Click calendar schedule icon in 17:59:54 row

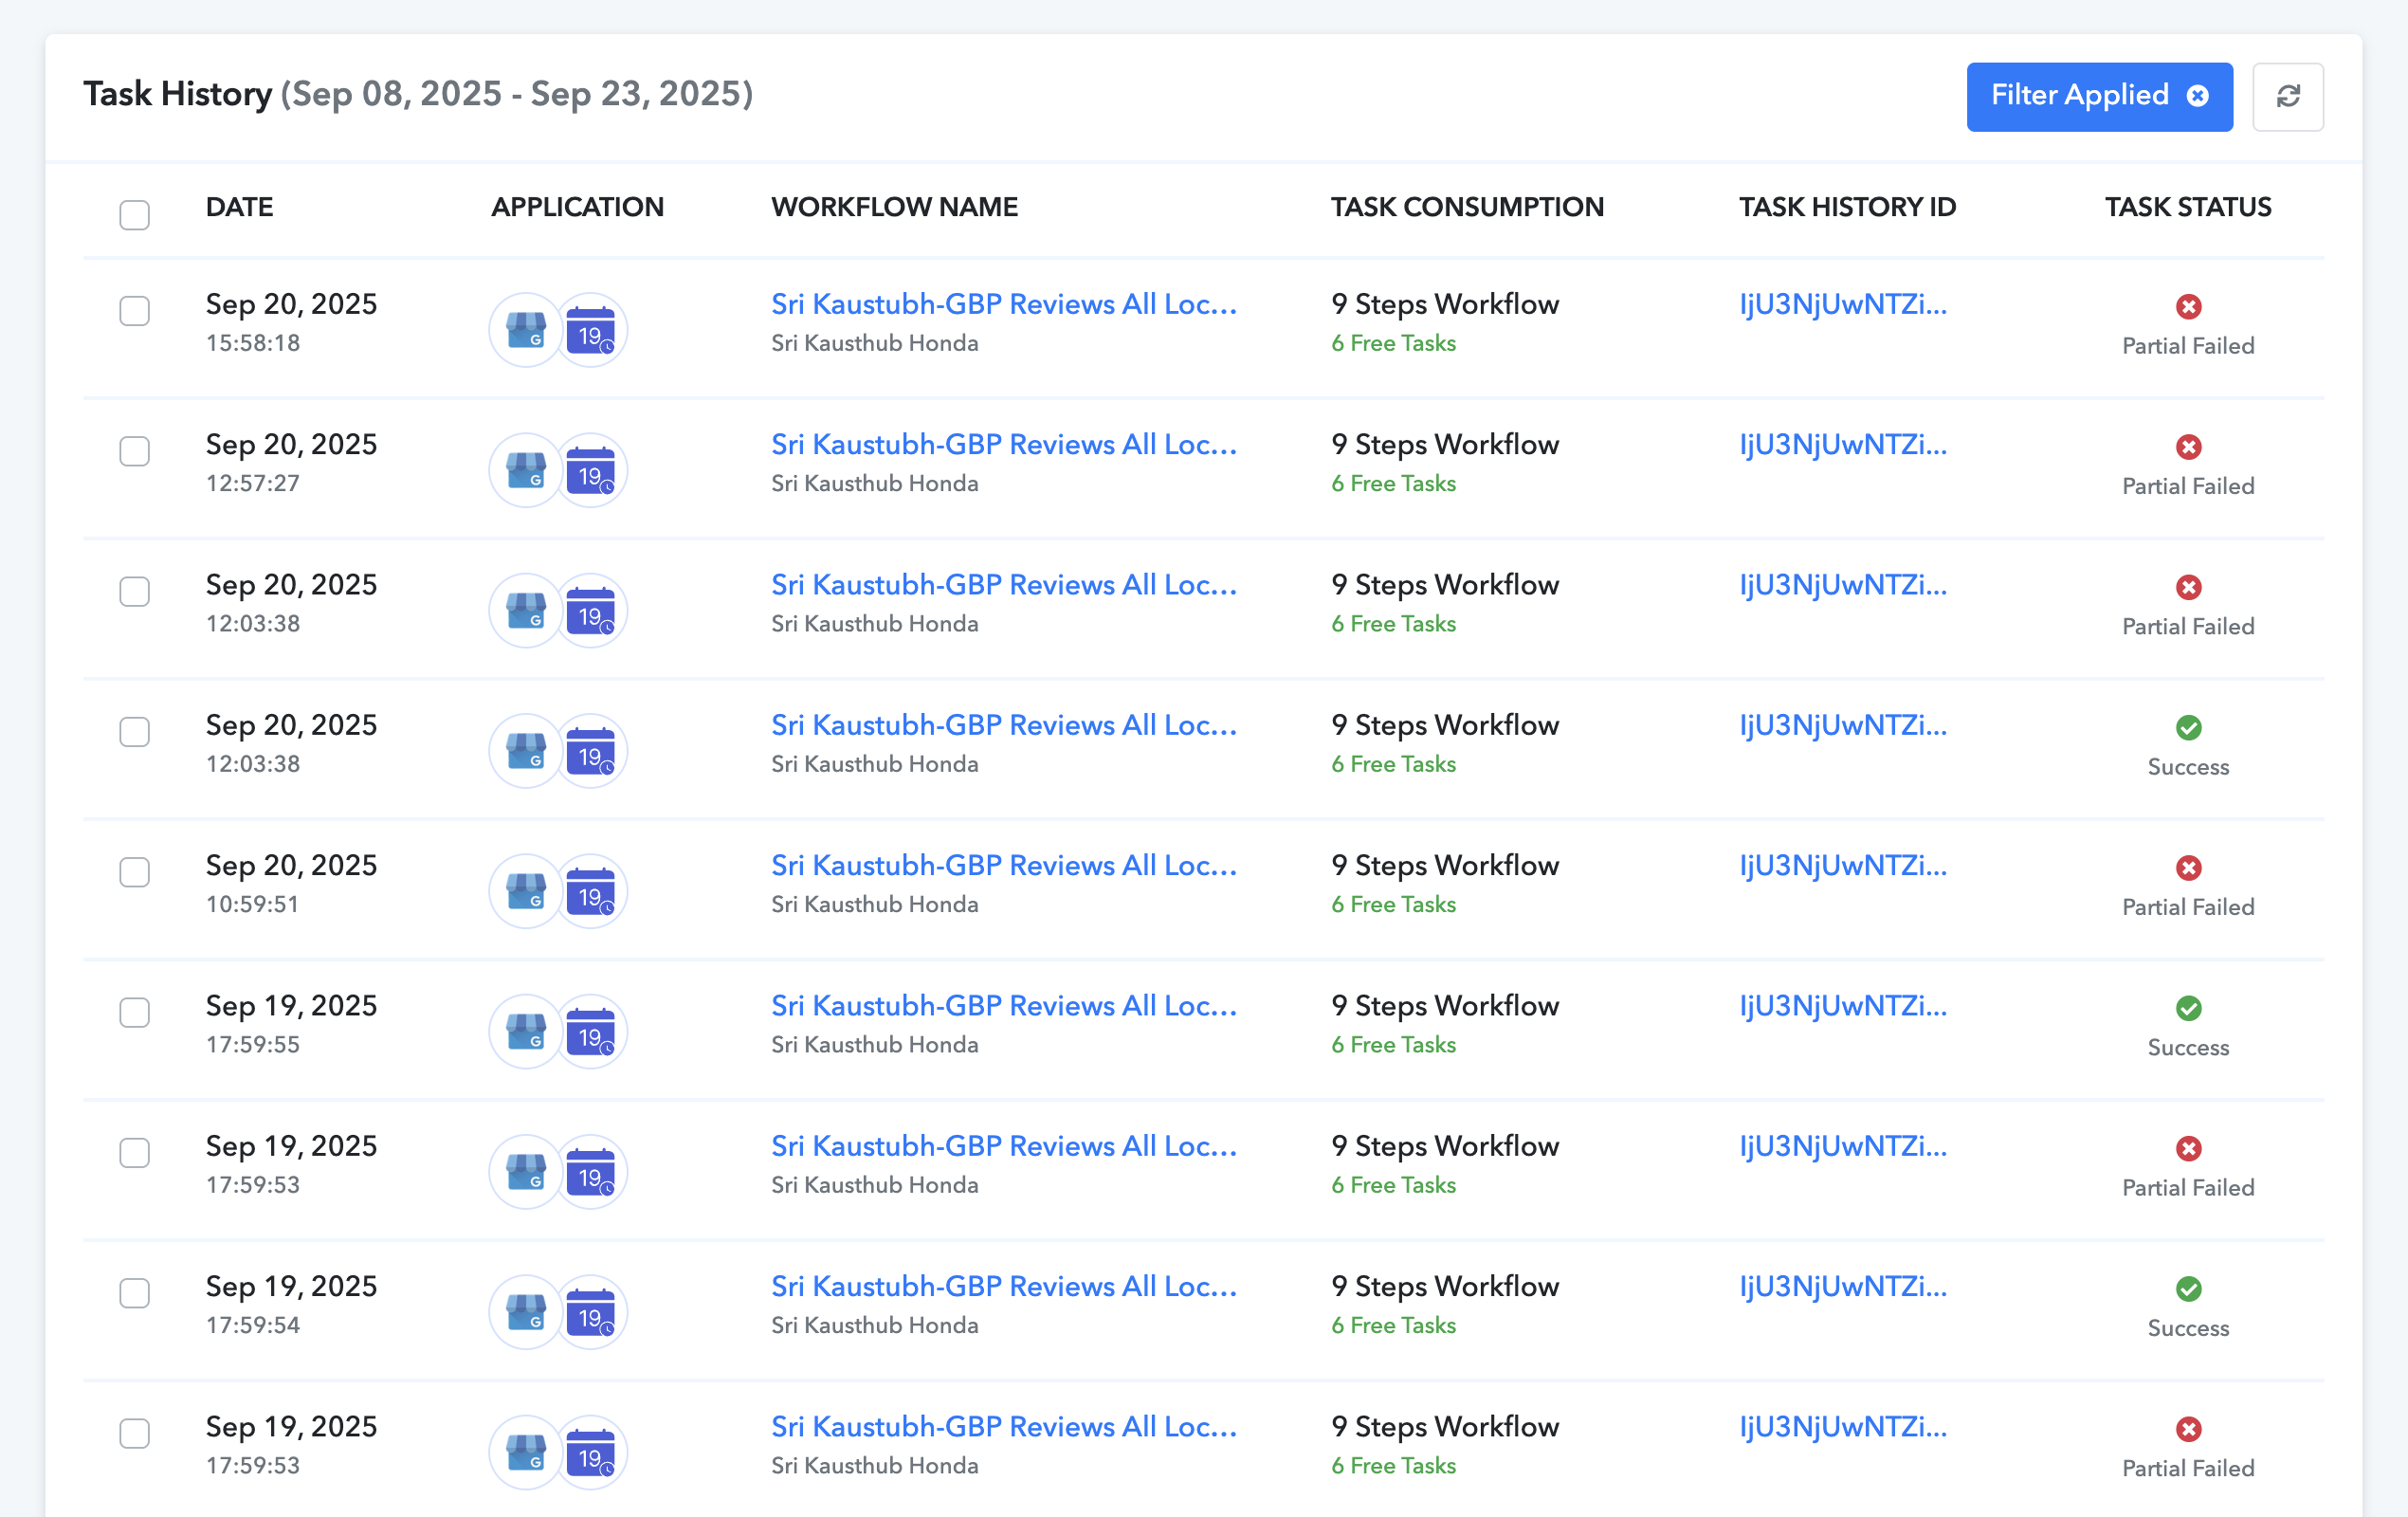pyautogui.click(x=591, y=1312)
